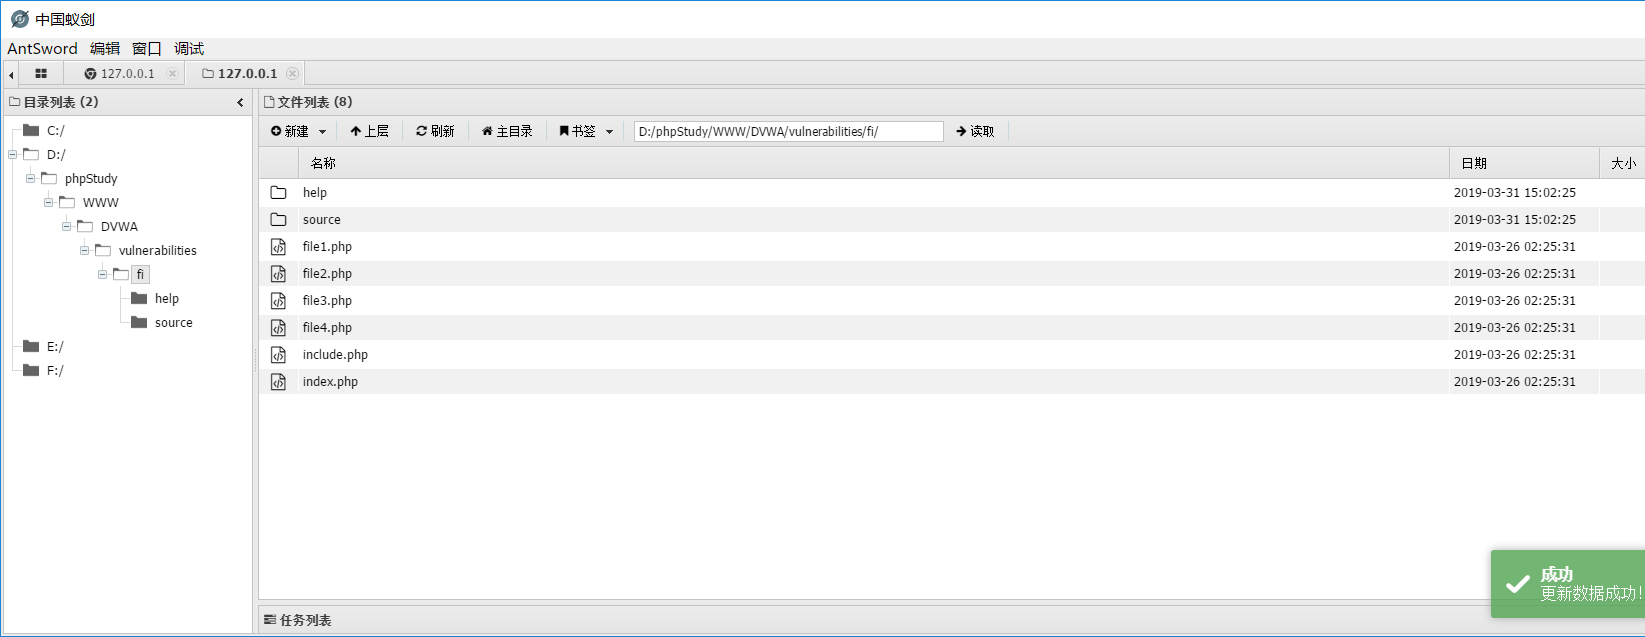Close the second 127.0.0.1 tab
This screenshot has height=637, width=1645.
click(x=292, y=73)
